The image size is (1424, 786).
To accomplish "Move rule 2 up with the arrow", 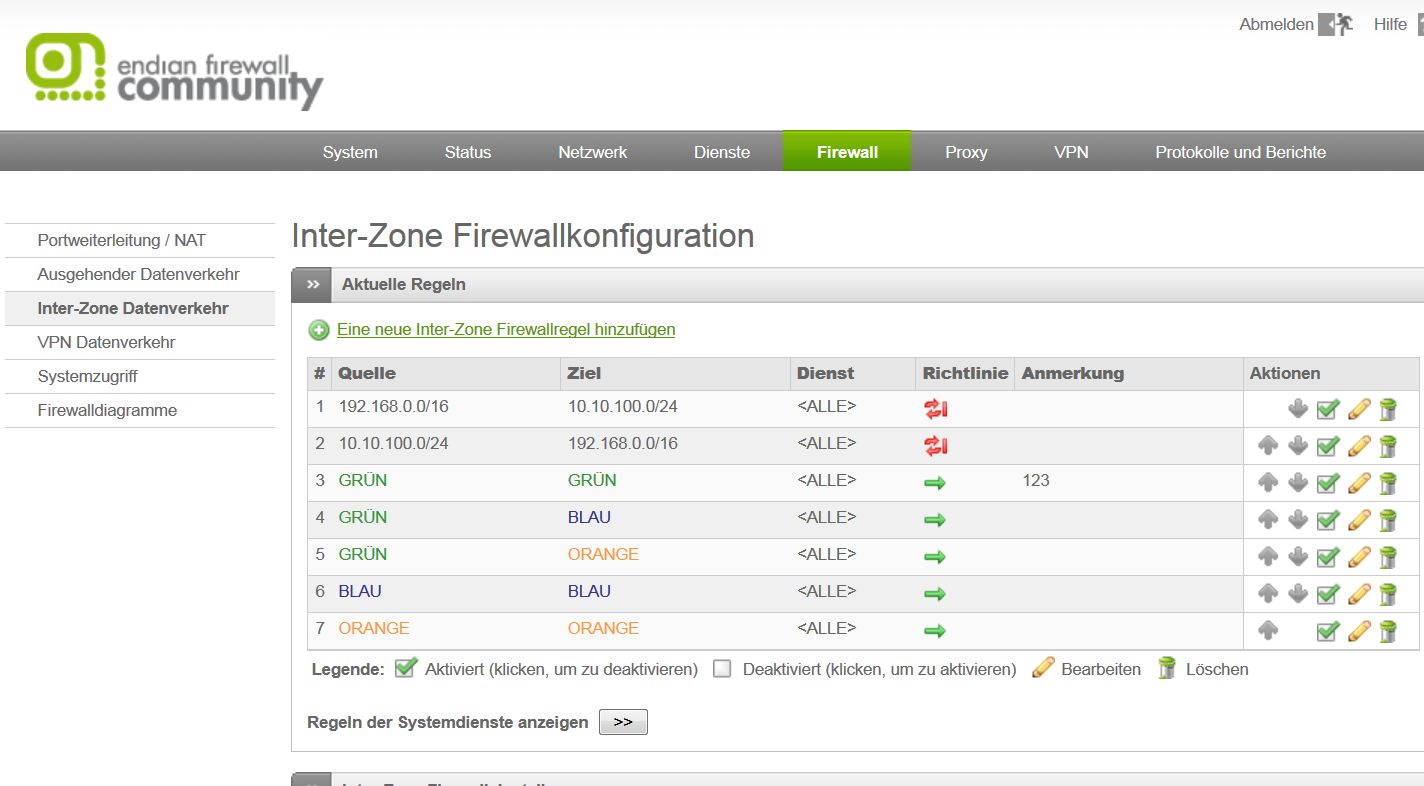I will 1268,446.
